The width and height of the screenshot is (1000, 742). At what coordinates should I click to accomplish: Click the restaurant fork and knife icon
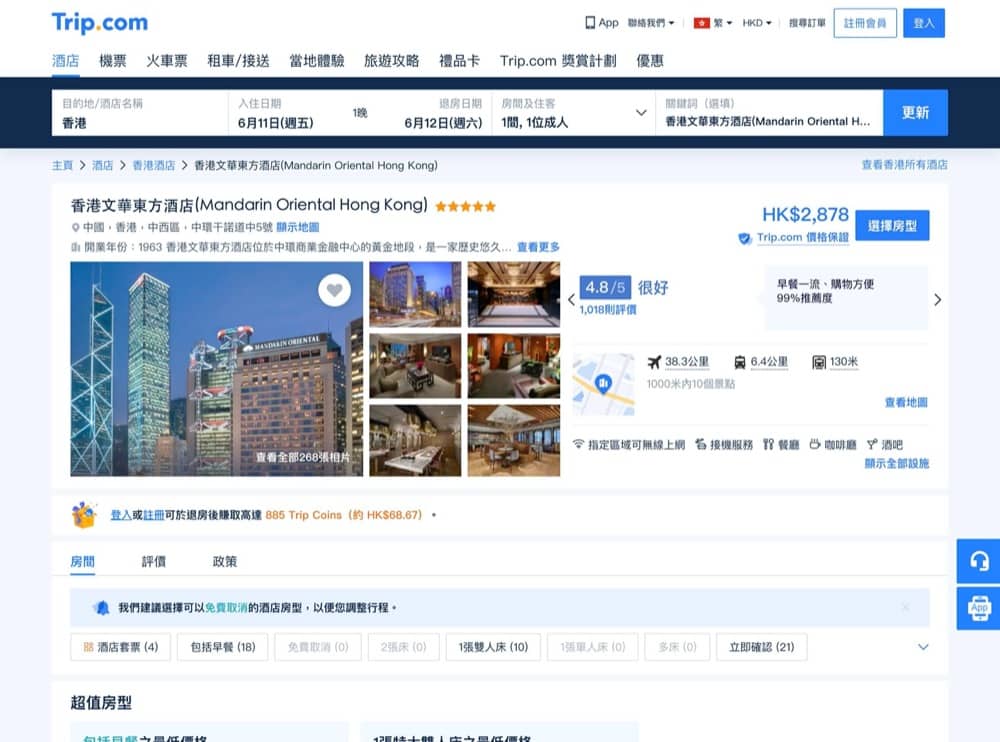[768, 444]
